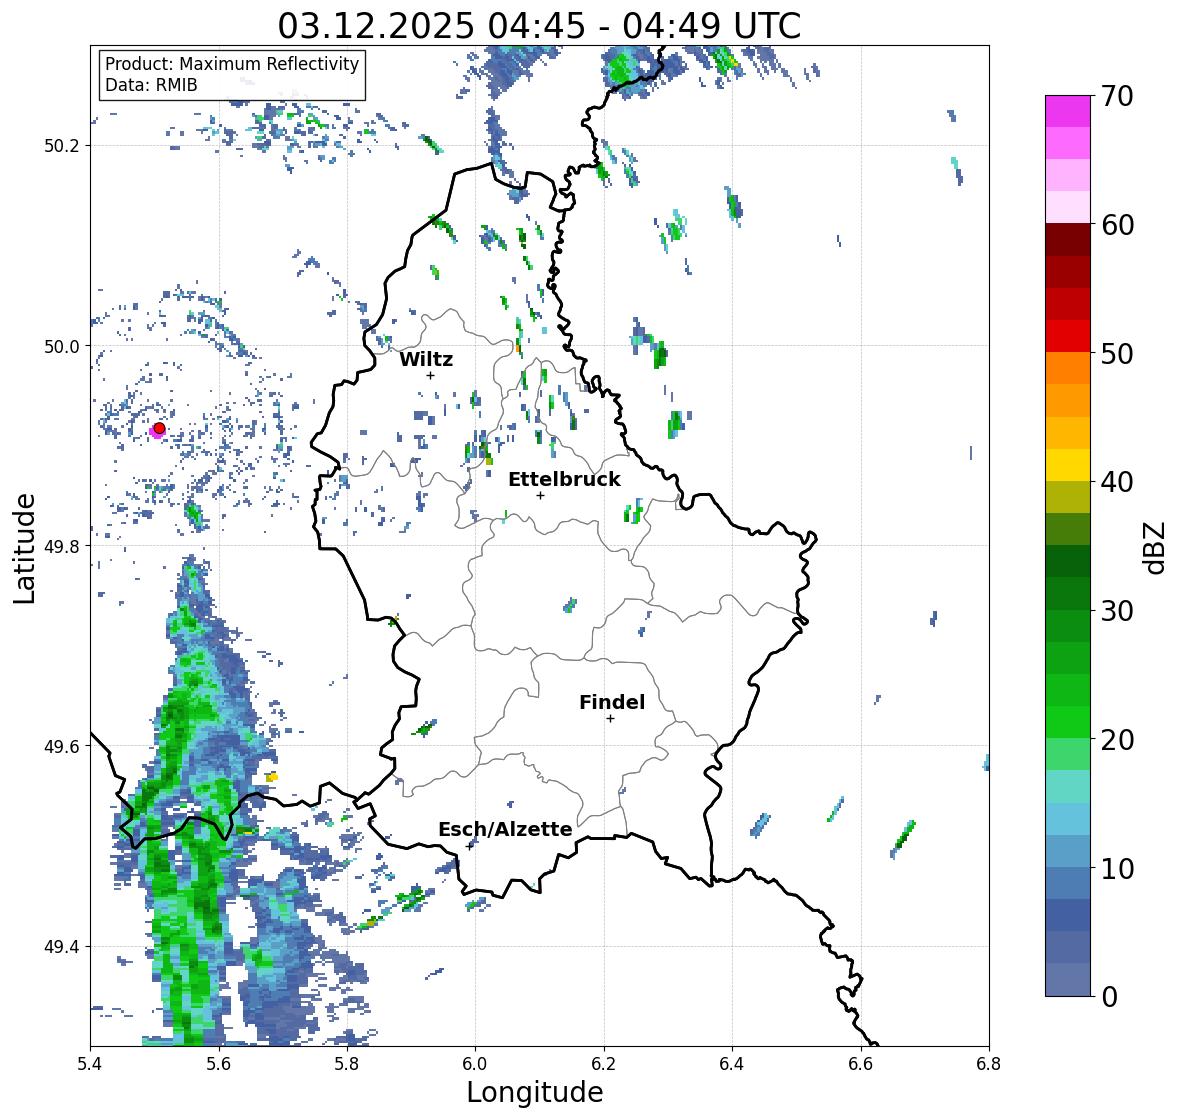Screen dimensions: 1179x1117
Task: Click the 60 value on colorbar
Action: click(x=1117, y=225)
